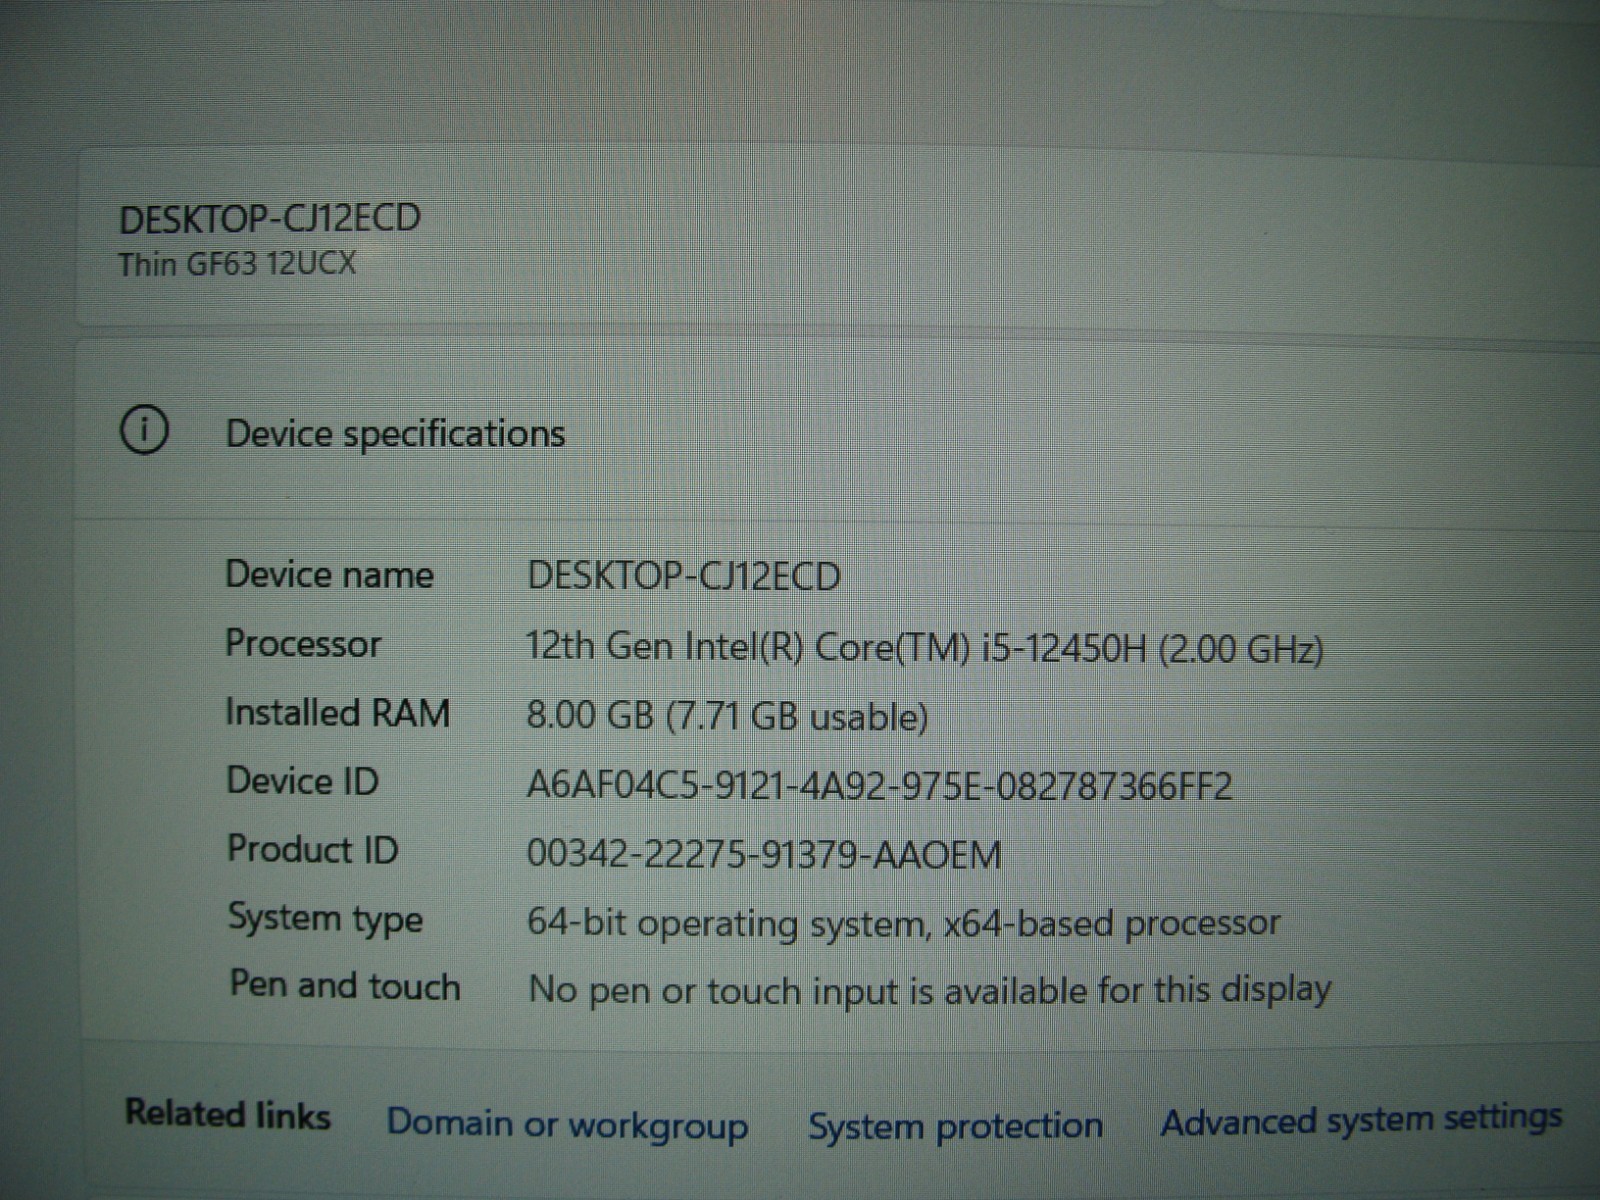1600x1200 pixels.
Task: Click the Related links label
Action: pos(227,1114)
